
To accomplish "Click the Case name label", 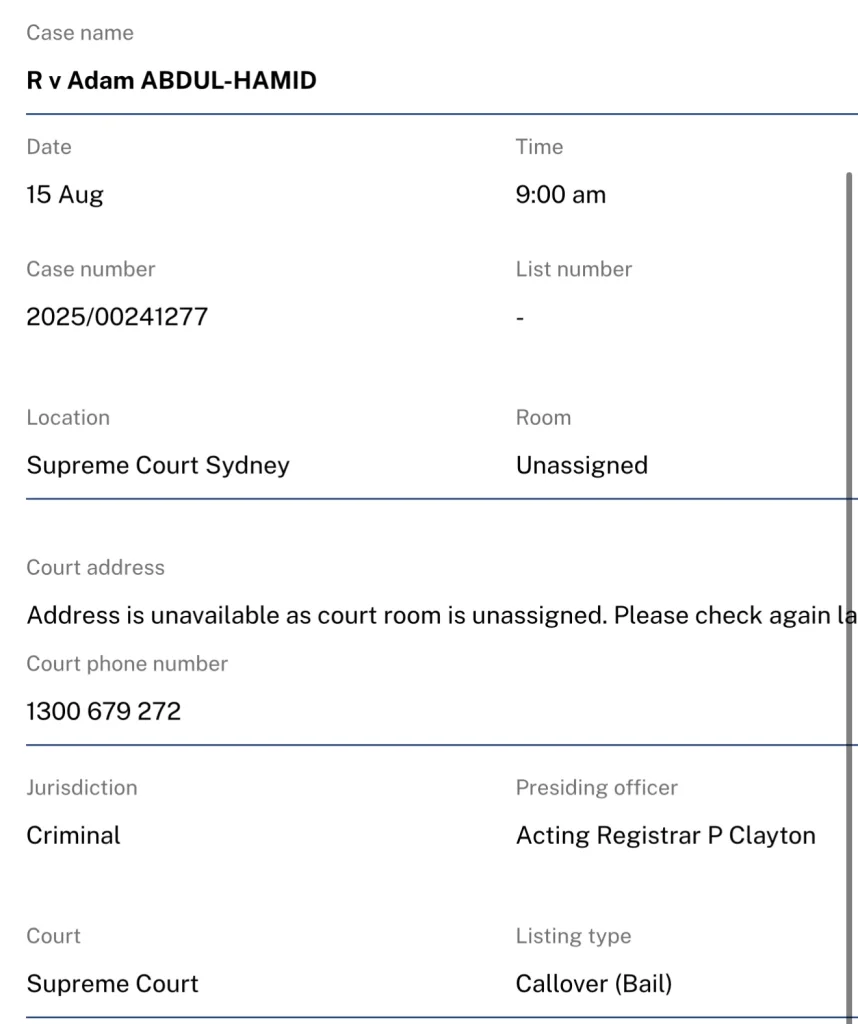I will 80,33.
